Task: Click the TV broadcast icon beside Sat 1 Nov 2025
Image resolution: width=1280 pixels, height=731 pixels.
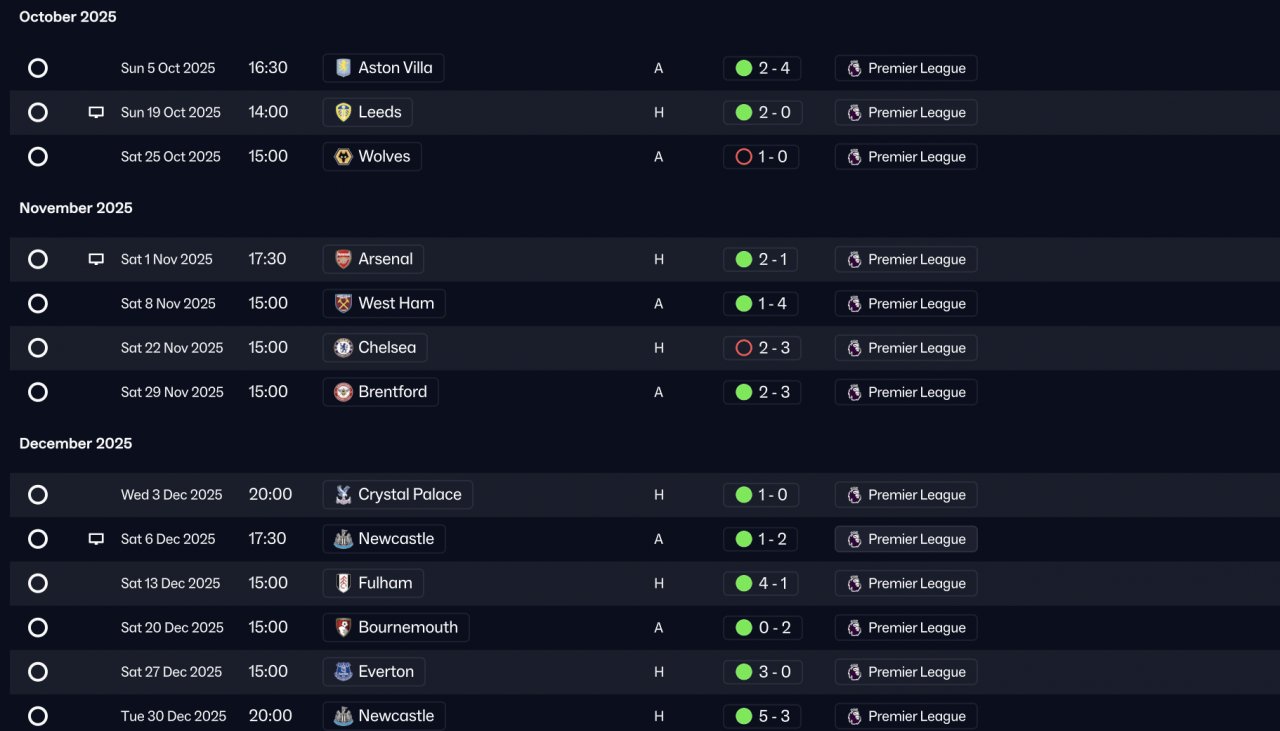Action: pos(96,259)
